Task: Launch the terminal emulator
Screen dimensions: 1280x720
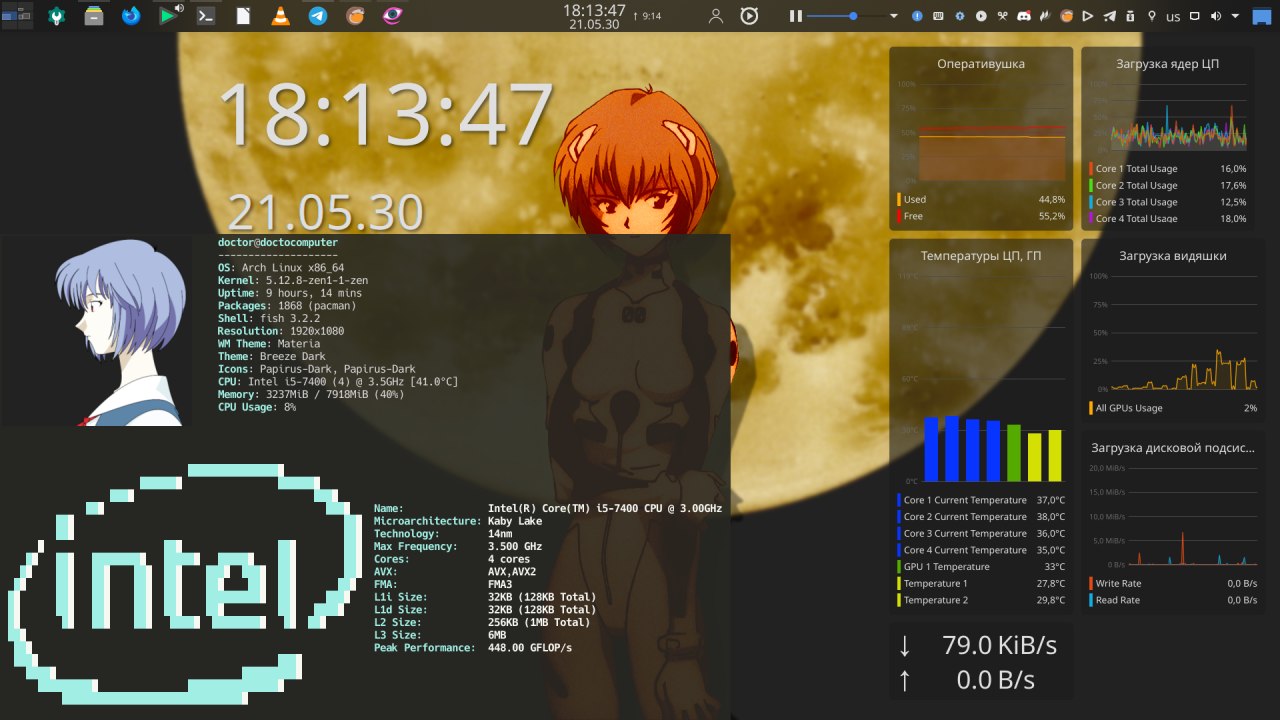Action: [x=206, y=16]
